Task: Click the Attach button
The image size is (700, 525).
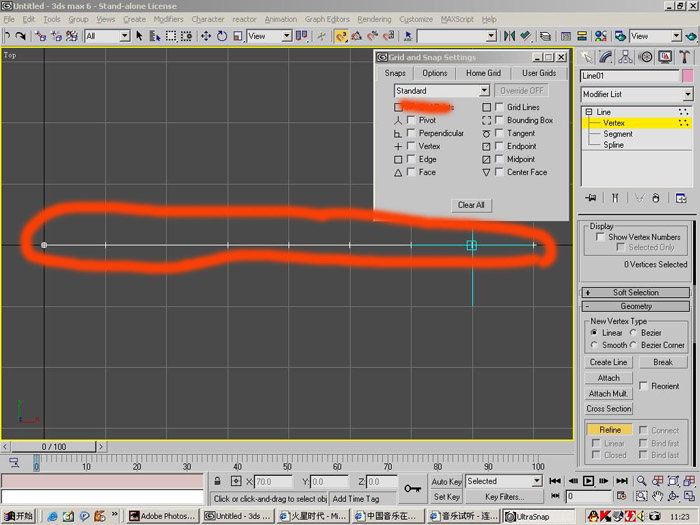Action: (608, 378)
